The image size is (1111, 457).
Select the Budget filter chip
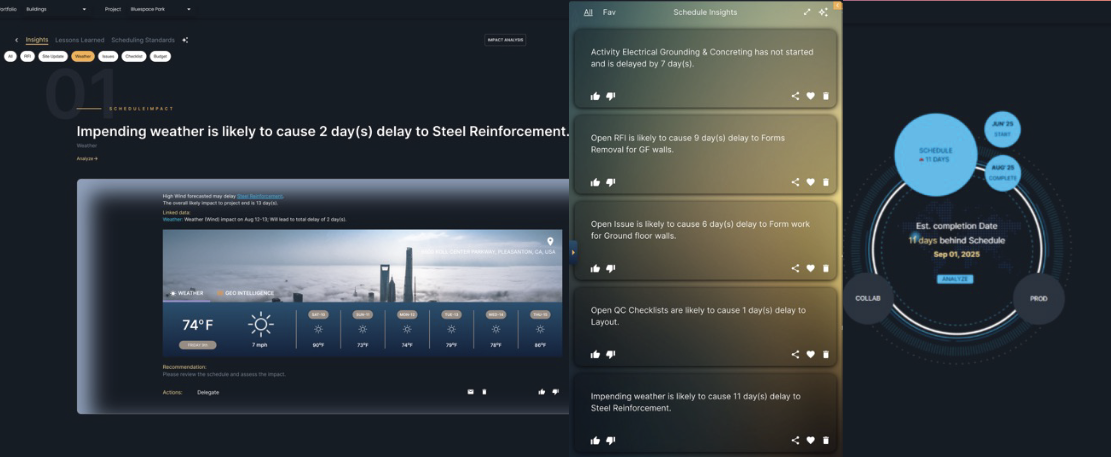[160, 56]
